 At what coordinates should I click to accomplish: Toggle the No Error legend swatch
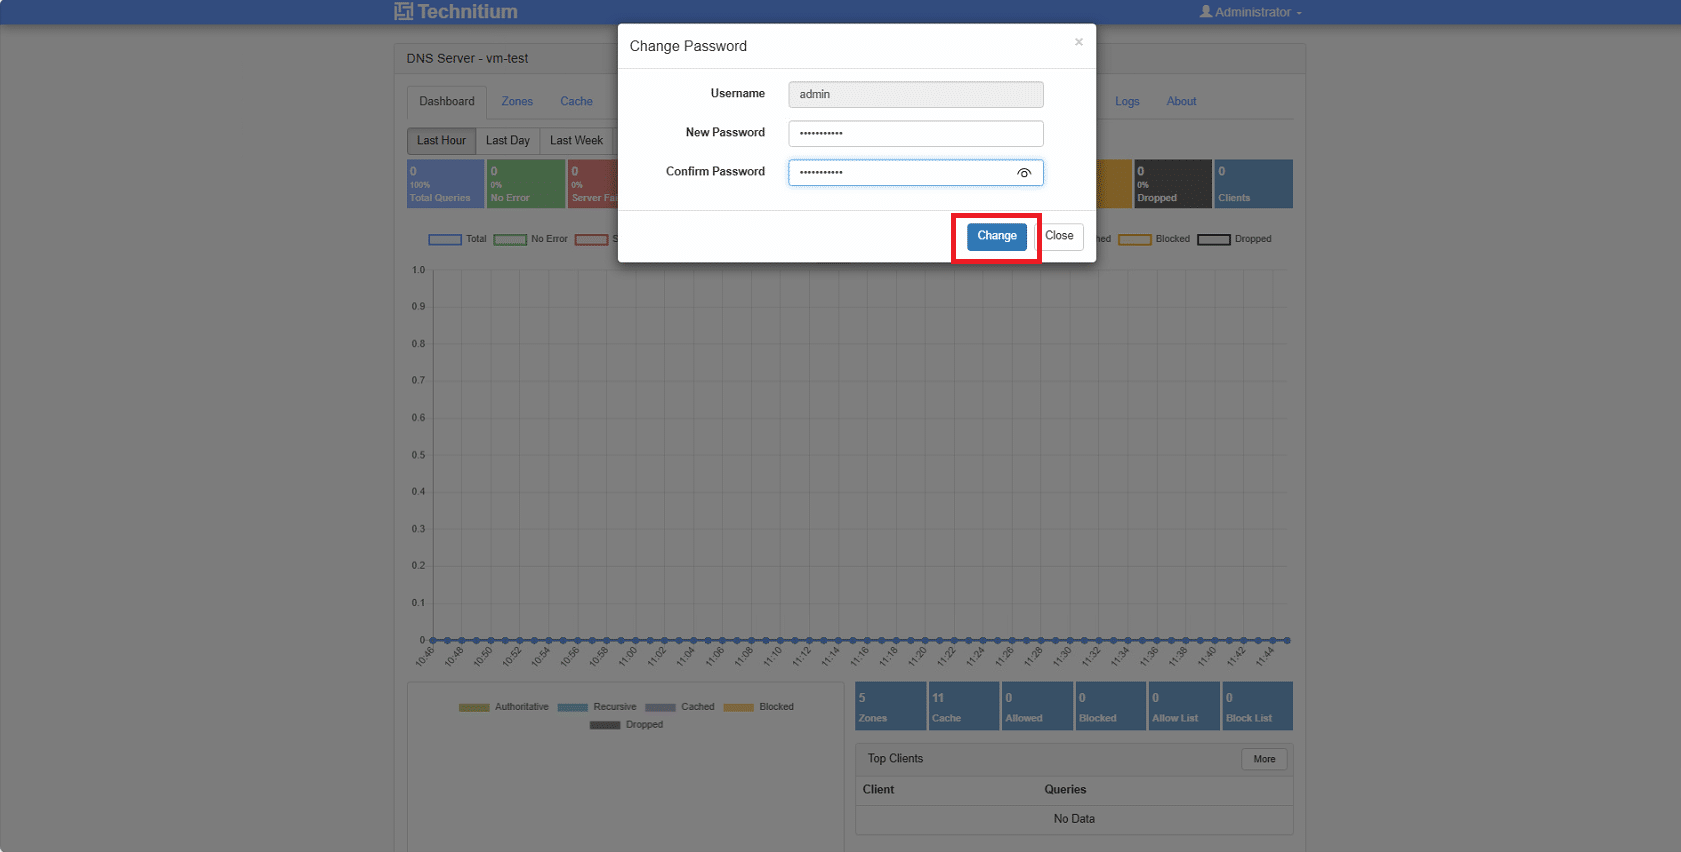click(510, 239)
